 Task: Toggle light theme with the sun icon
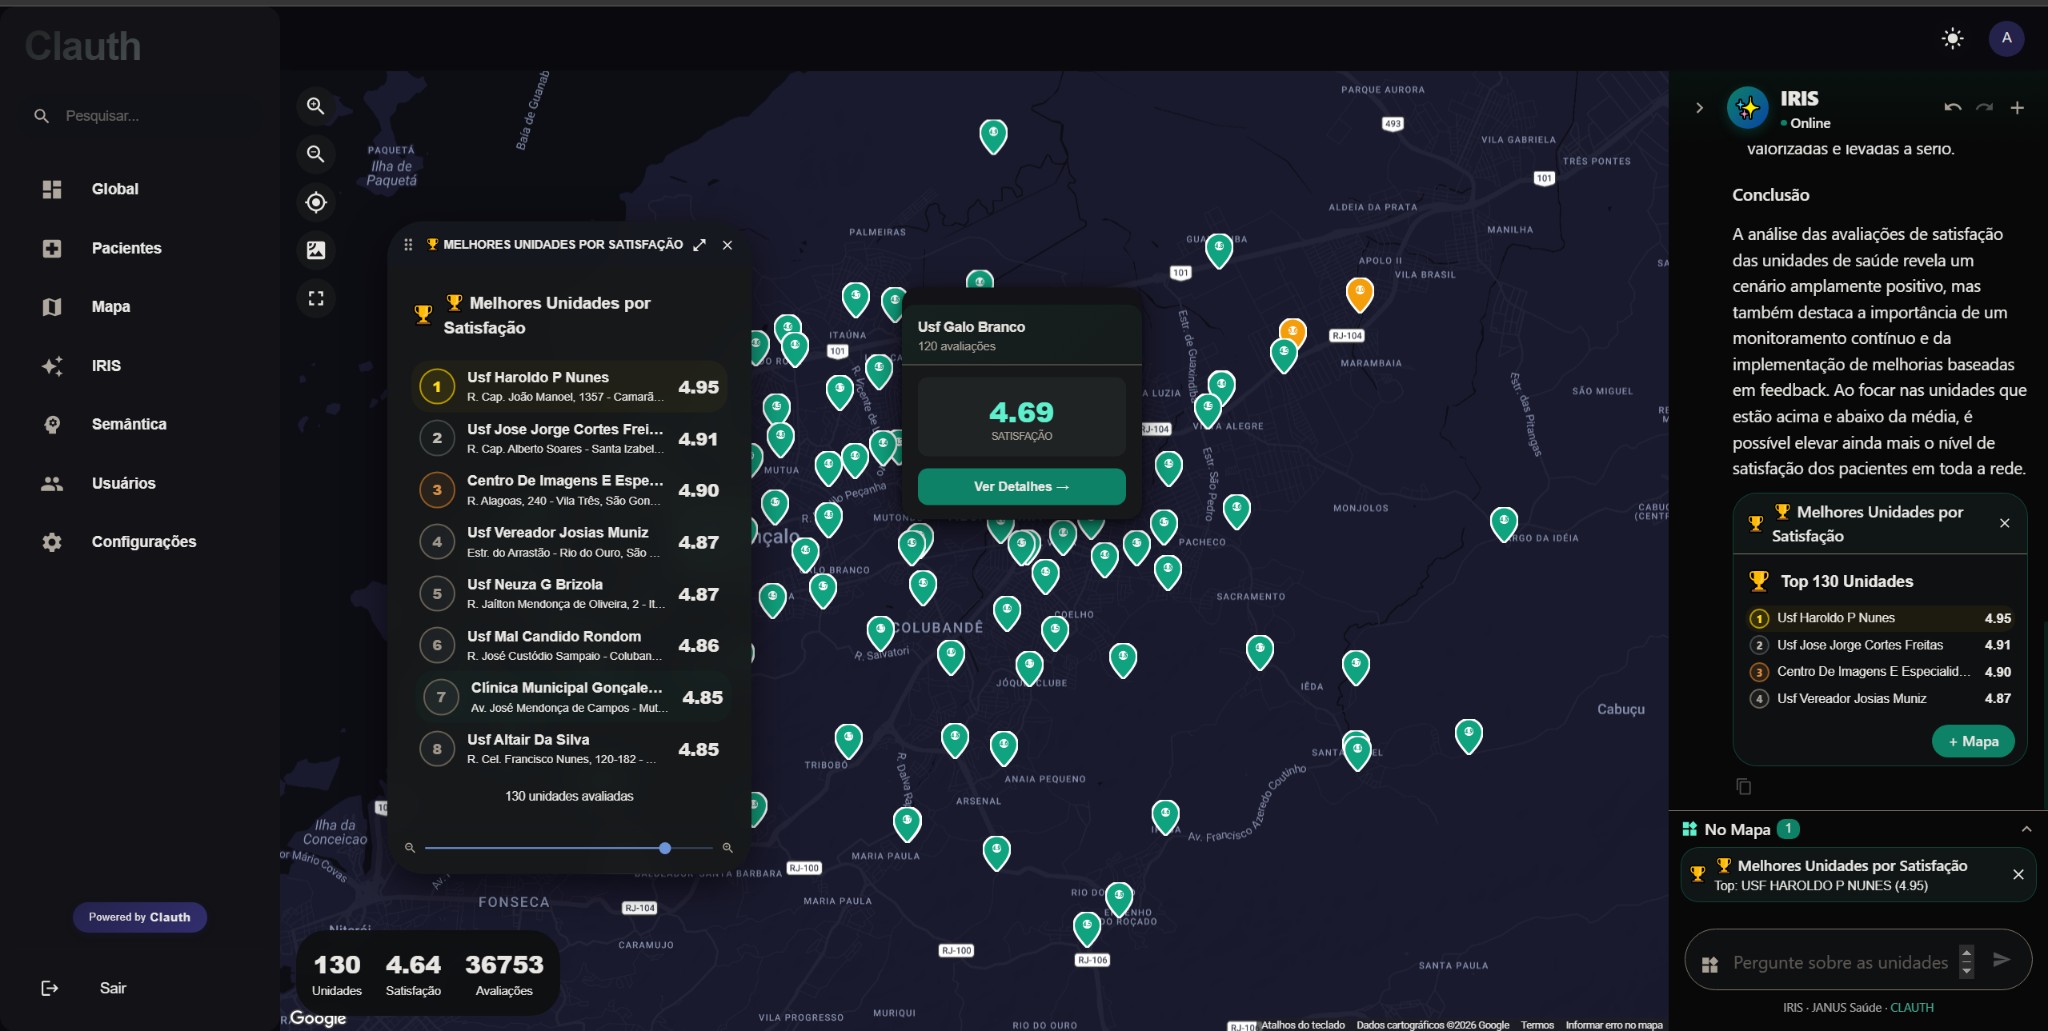point(1952,39)
